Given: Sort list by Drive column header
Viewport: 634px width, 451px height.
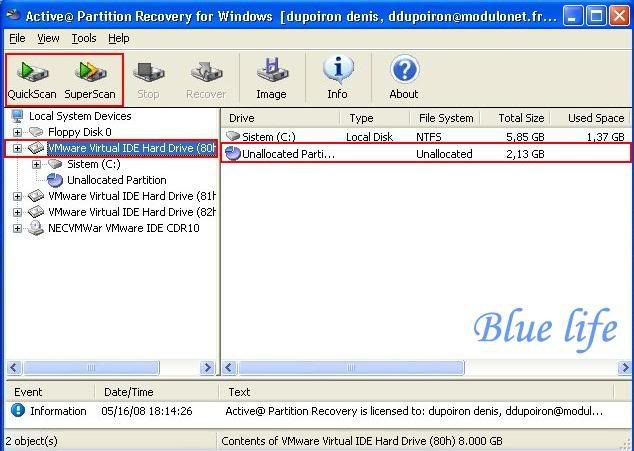Looking at the screenshot, I should (x=280, y=118).
